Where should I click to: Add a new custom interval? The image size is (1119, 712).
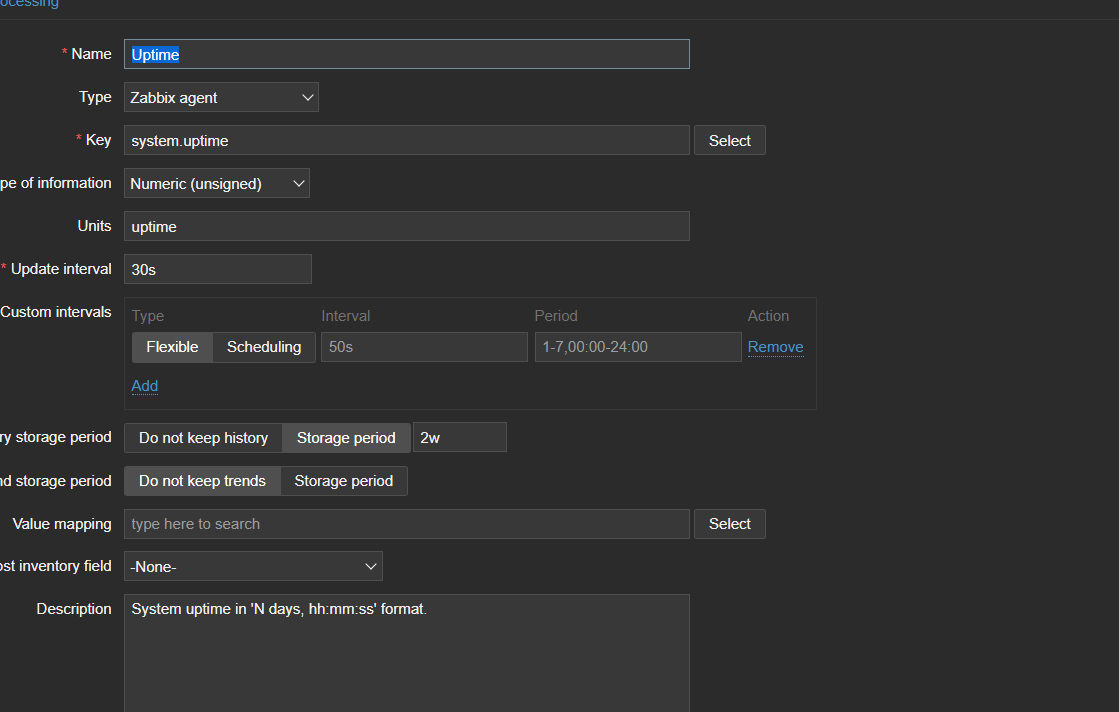pyautogui.click(x=145, y=386)
